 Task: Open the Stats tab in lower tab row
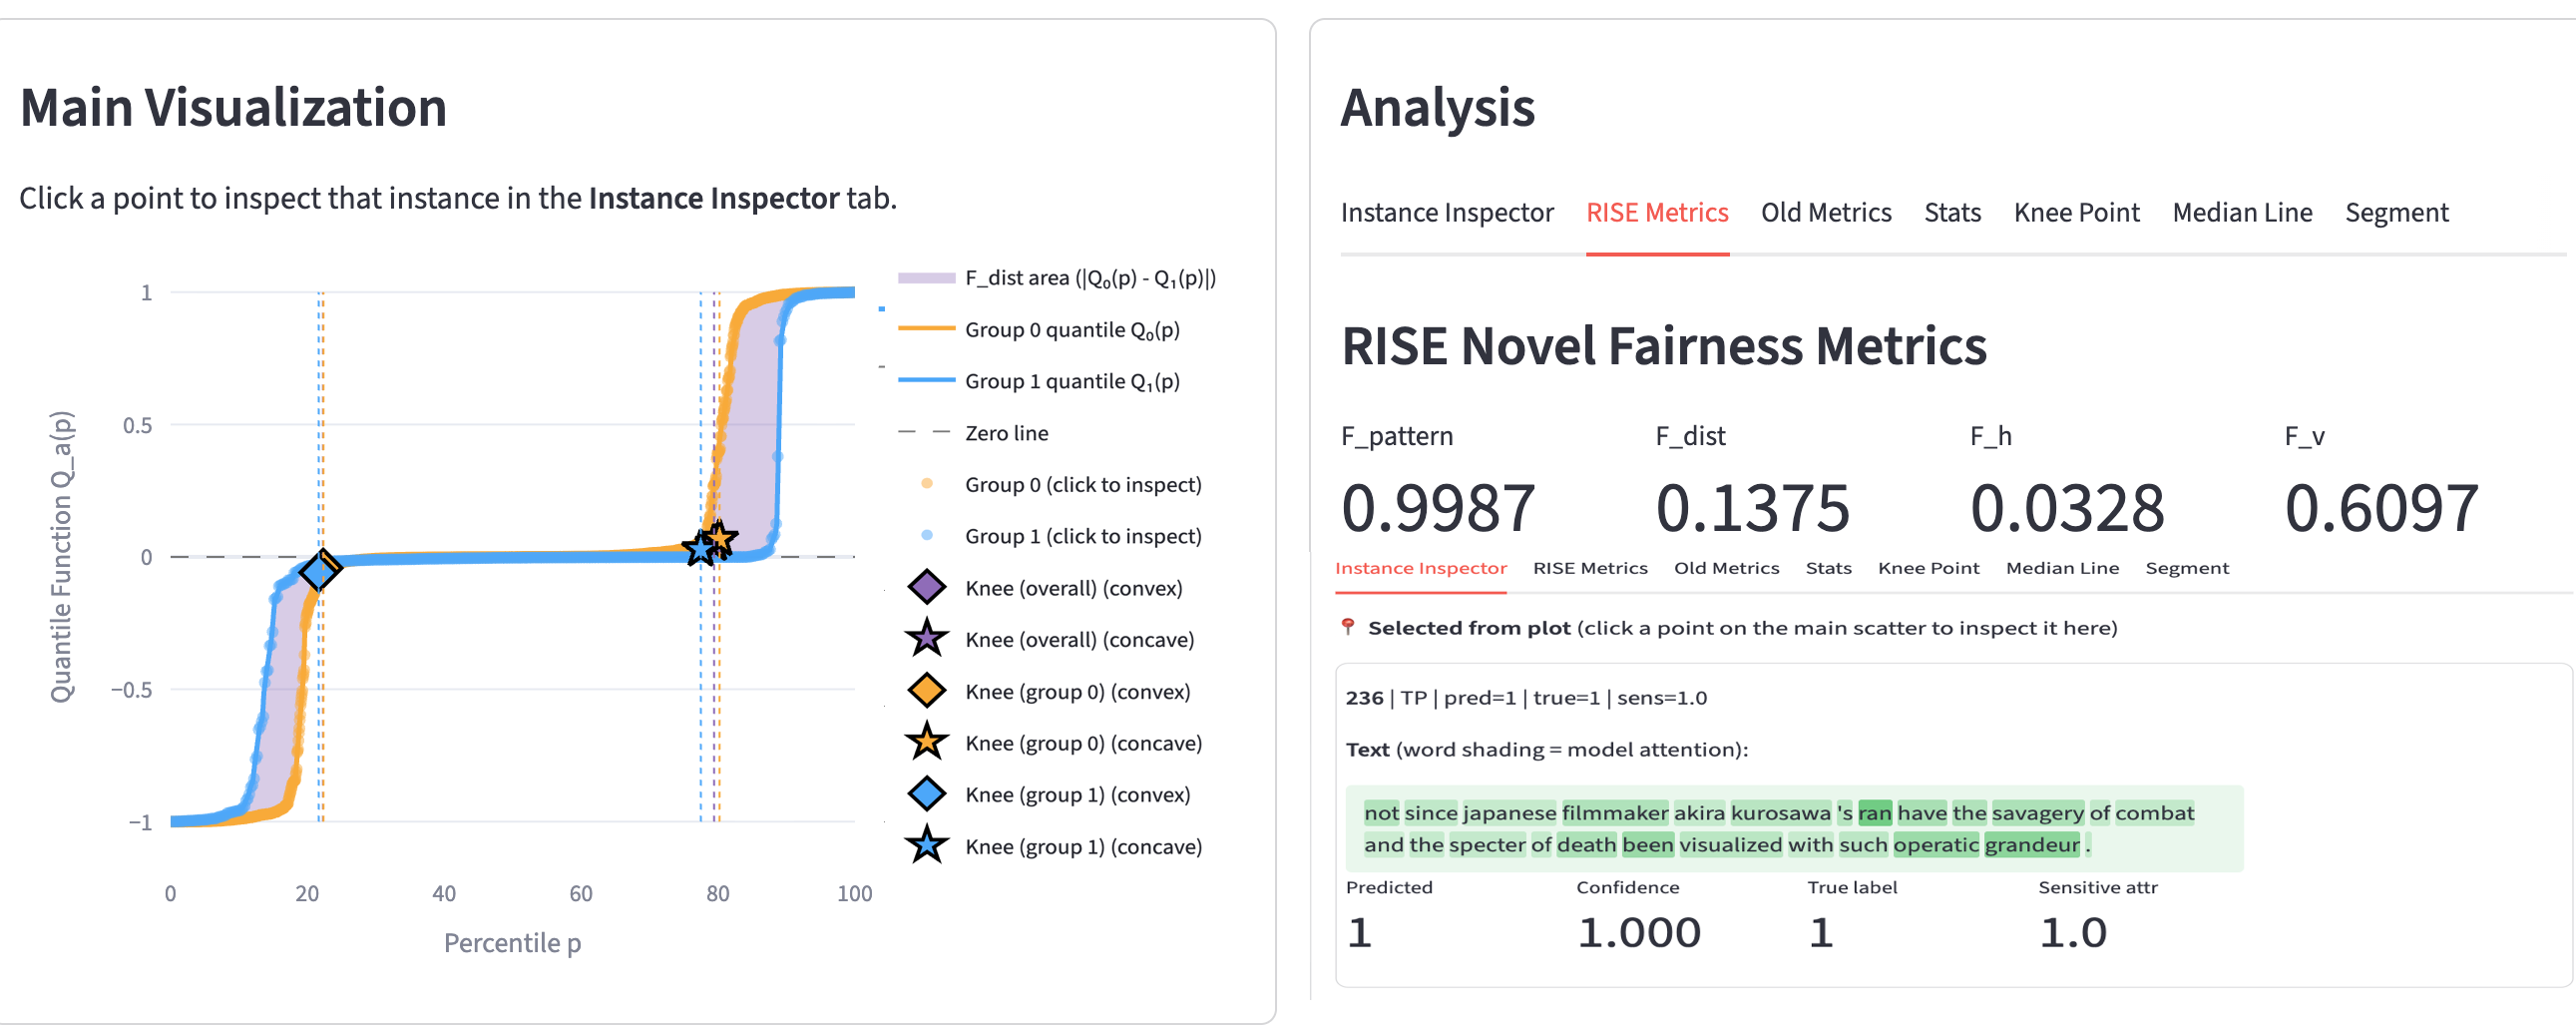pyautogui.click(x=1828, y=568)
